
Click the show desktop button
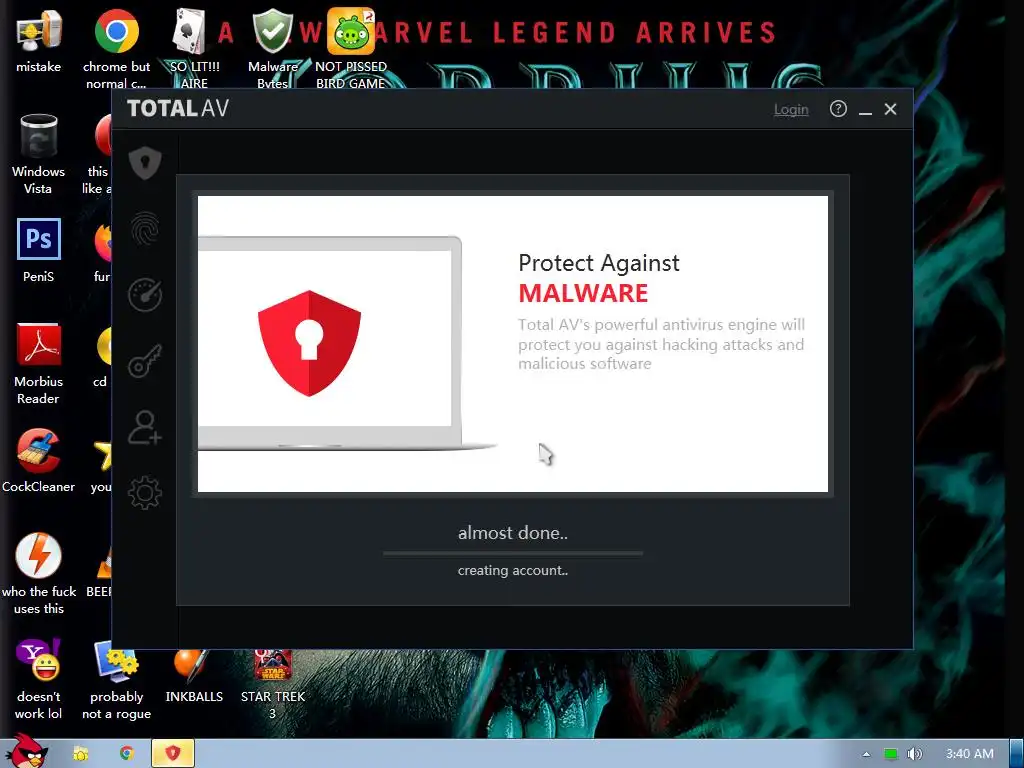(1016, 754)
